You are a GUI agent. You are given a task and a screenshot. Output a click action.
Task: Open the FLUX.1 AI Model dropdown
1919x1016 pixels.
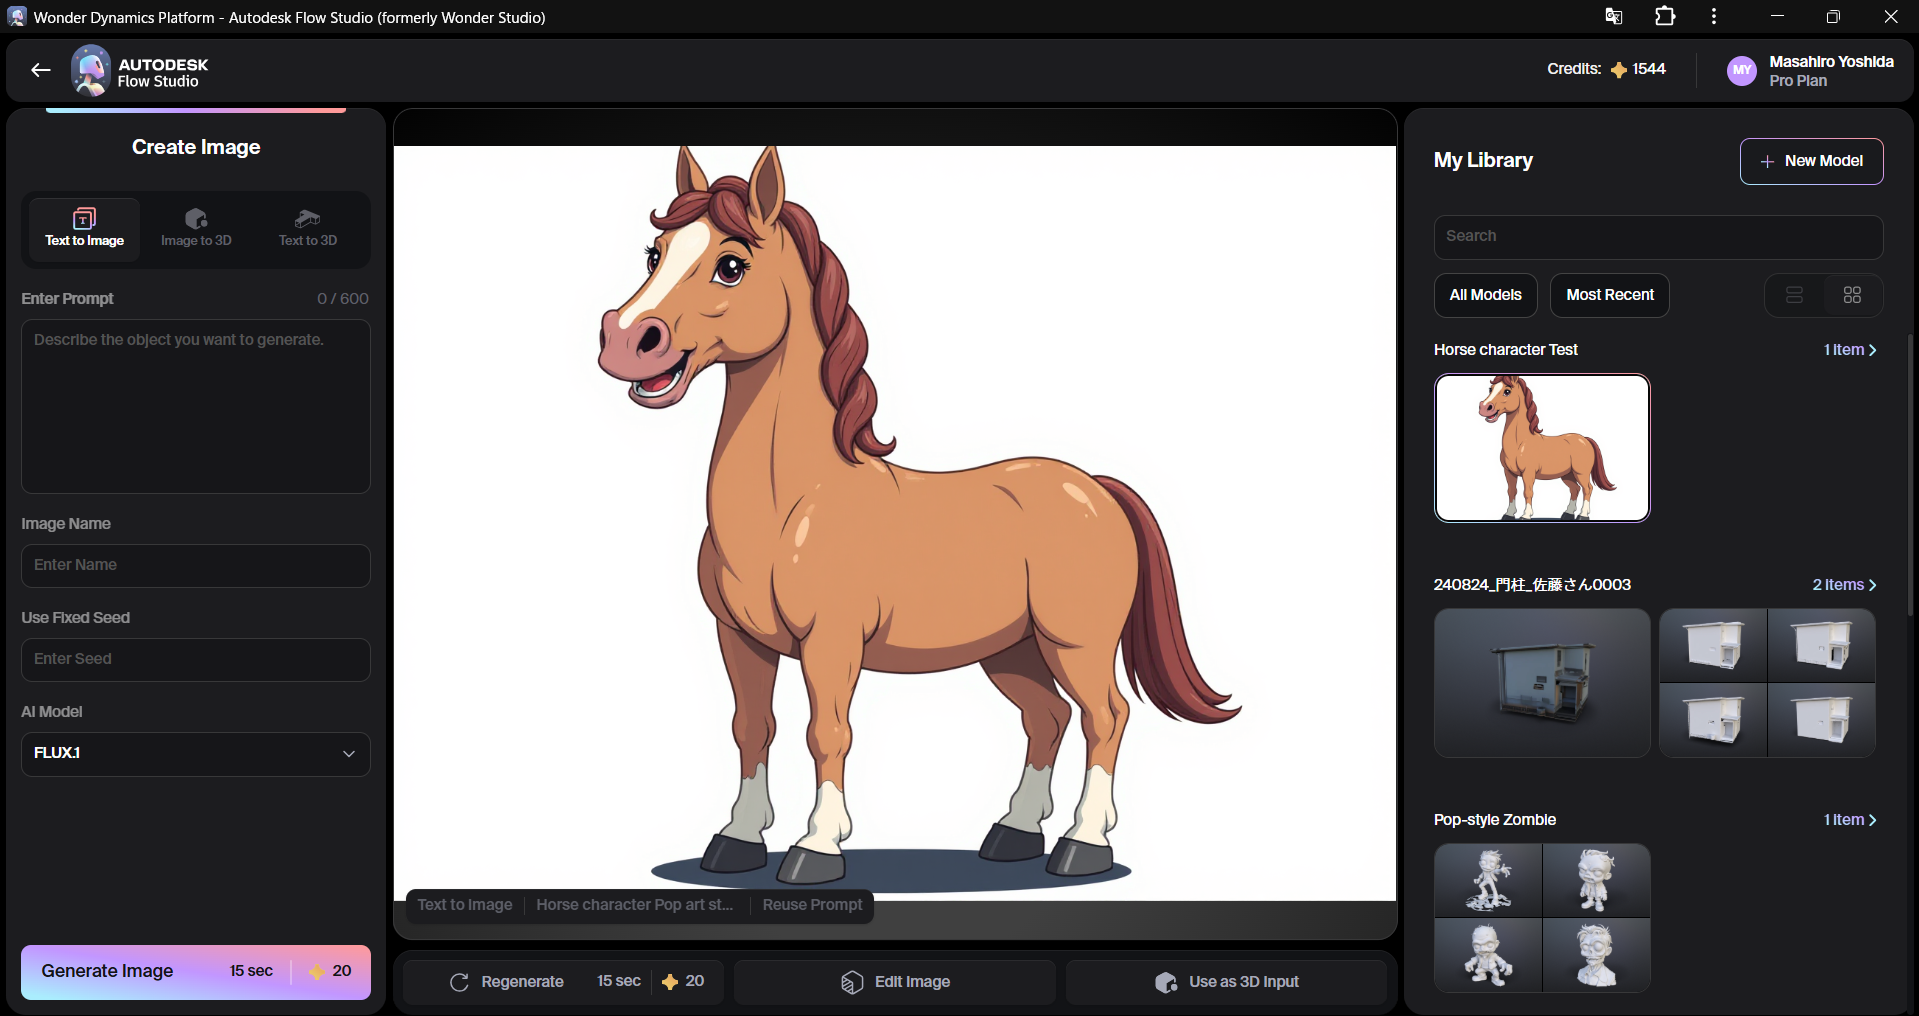[x=196, y=754]
